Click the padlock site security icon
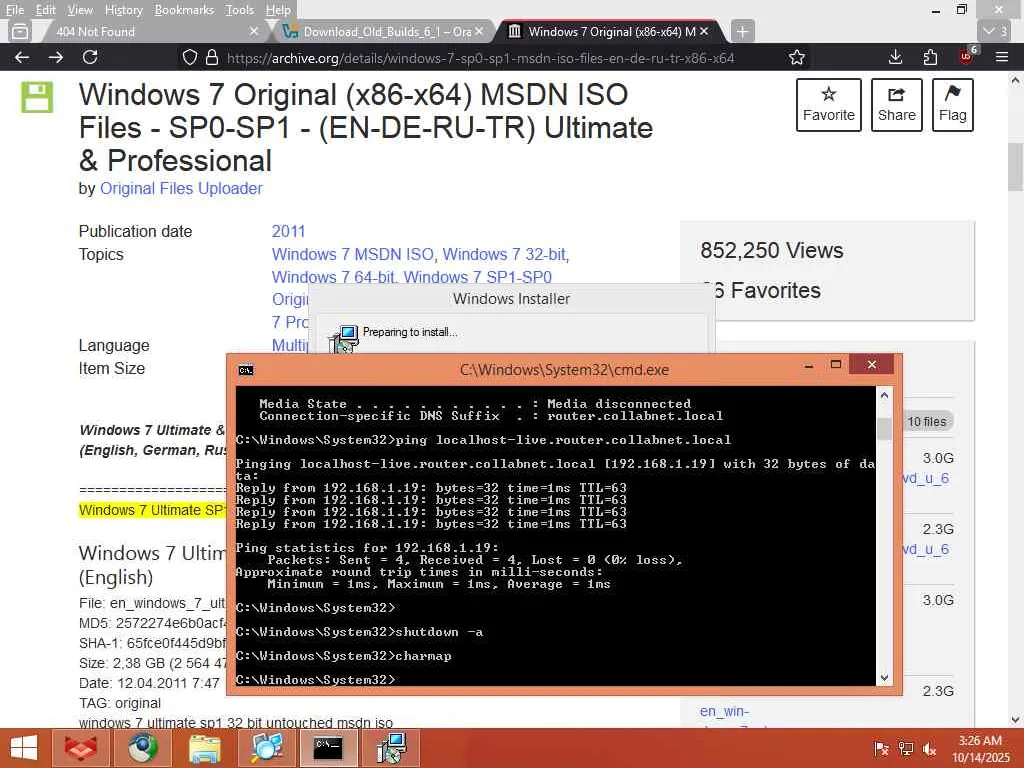This screenshot has width=1024, height=768. 212,57
